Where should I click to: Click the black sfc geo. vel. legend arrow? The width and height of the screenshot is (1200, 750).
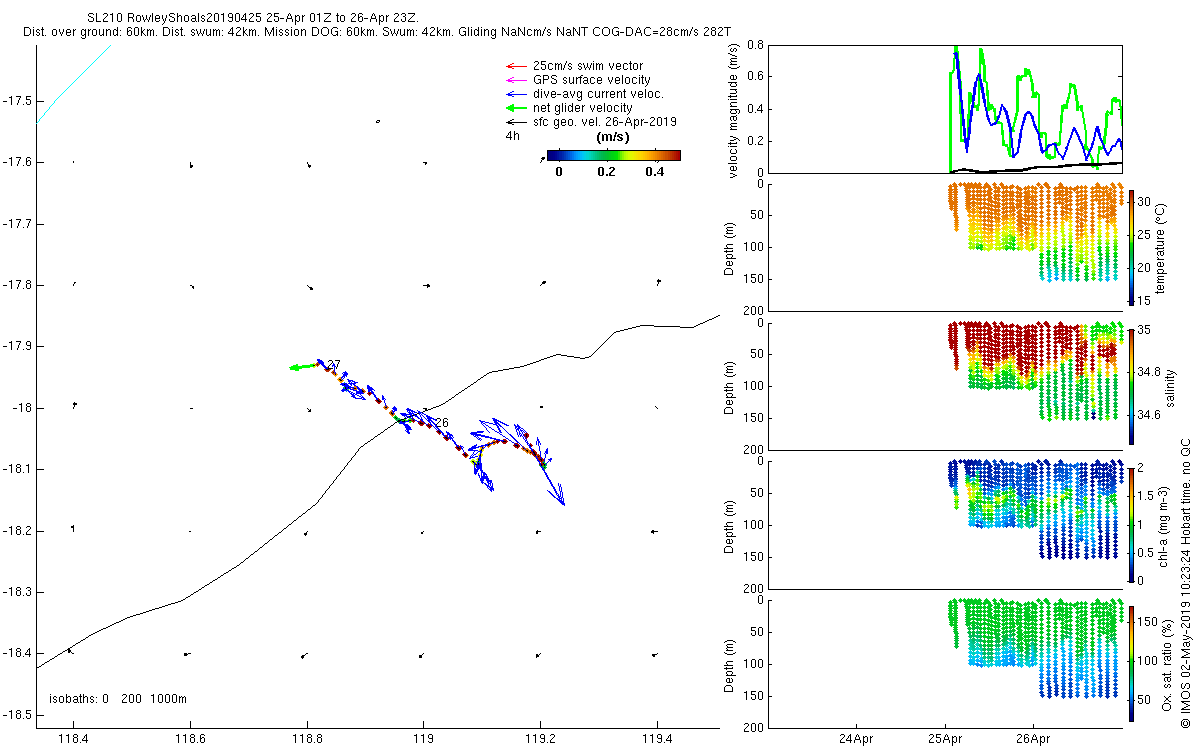click(516, 121)
